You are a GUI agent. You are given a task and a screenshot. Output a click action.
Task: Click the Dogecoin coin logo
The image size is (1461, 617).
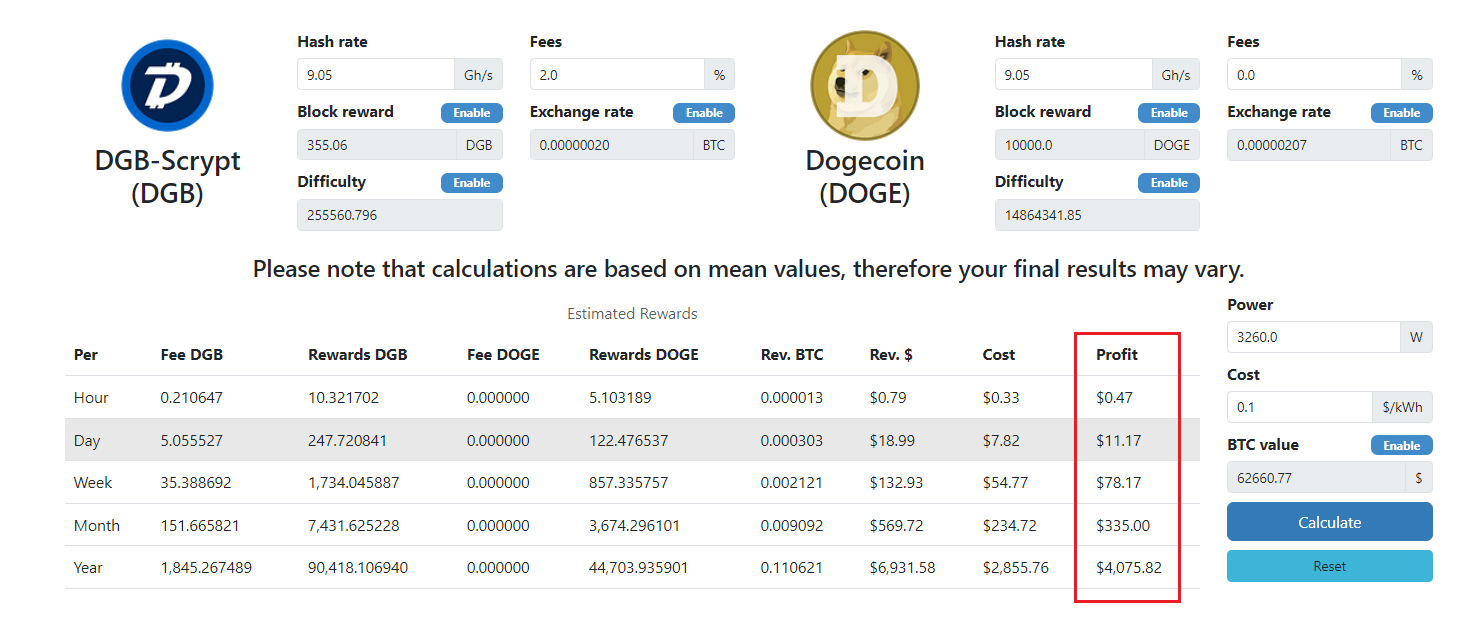click(865, 86)
